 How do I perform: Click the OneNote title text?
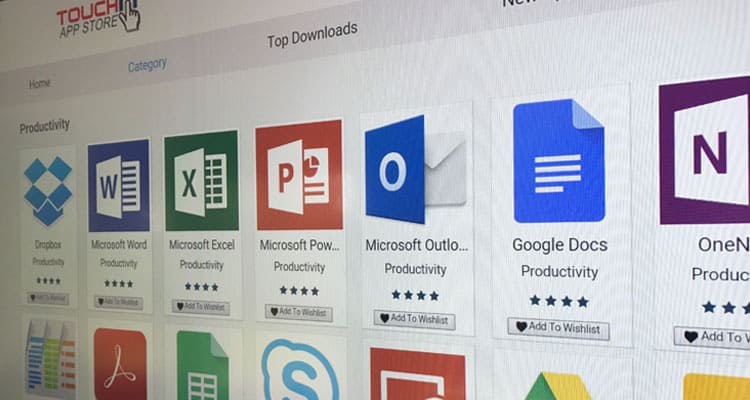coord(724,244)
